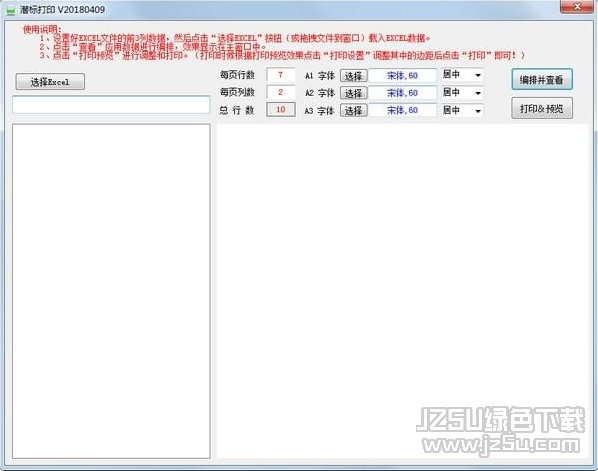This screenshot has height=471, width=598.
Task: Click the app icon in title bar
Action: click(10, 10)
